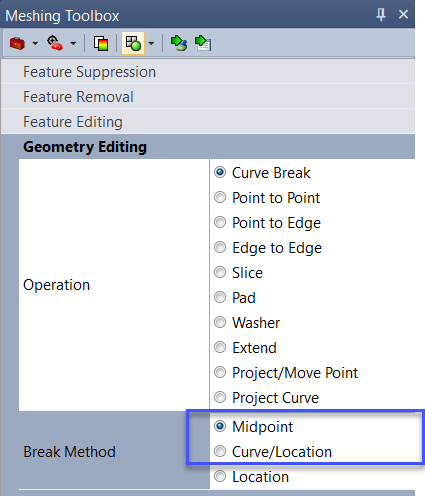Open dropdown arrow beside remesh mode icon
Screen dimensions: 425x496
pyautogui.click(x=151, y=43)
